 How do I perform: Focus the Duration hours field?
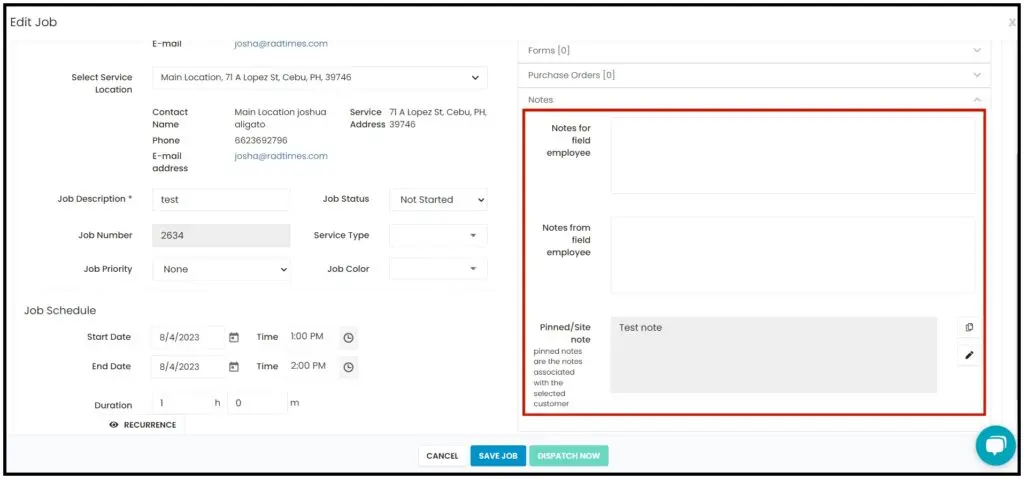tap(182, 403)
